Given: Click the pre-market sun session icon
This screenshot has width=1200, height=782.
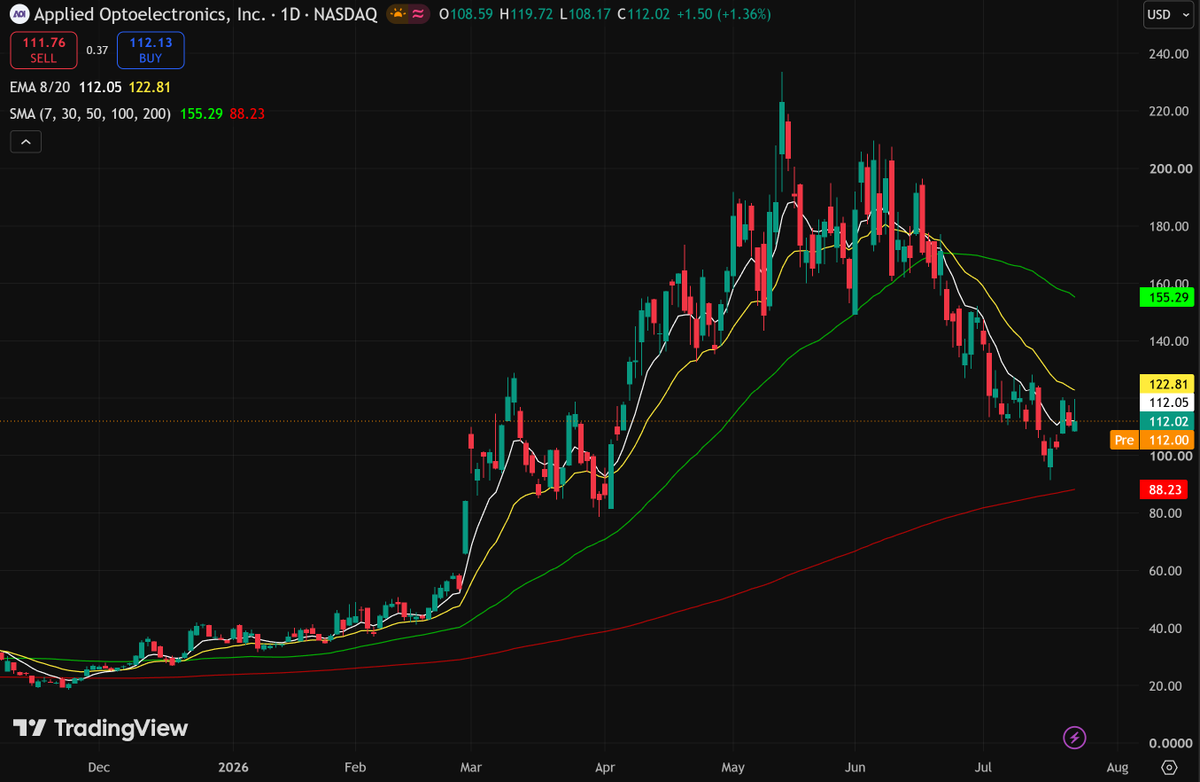Looking at the screenshot, I should coord(399,15).
